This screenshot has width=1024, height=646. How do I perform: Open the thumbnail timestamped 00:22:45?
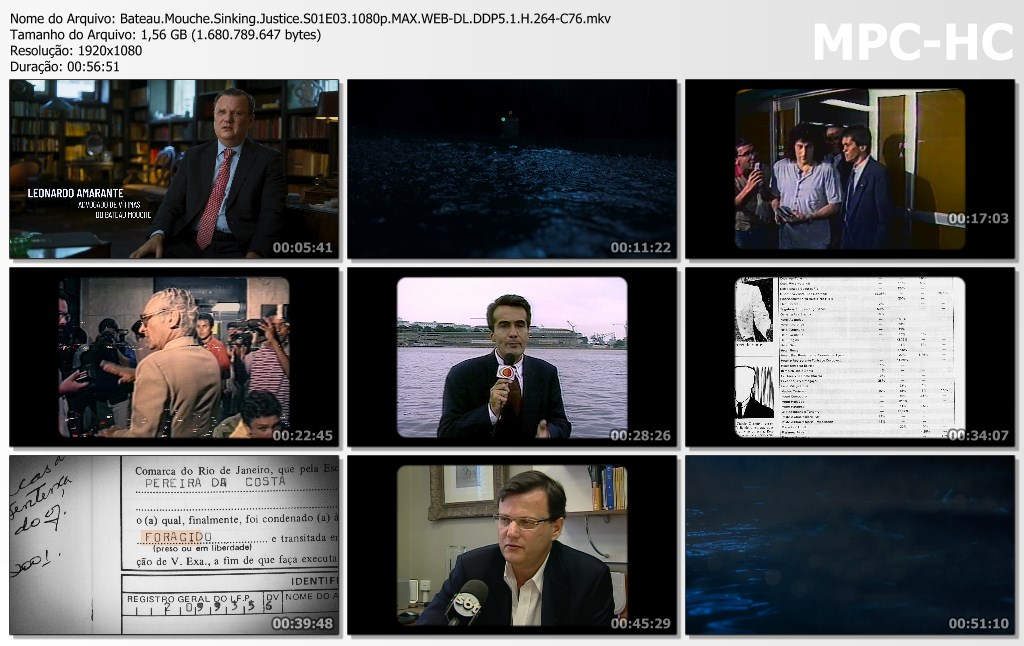174,357
